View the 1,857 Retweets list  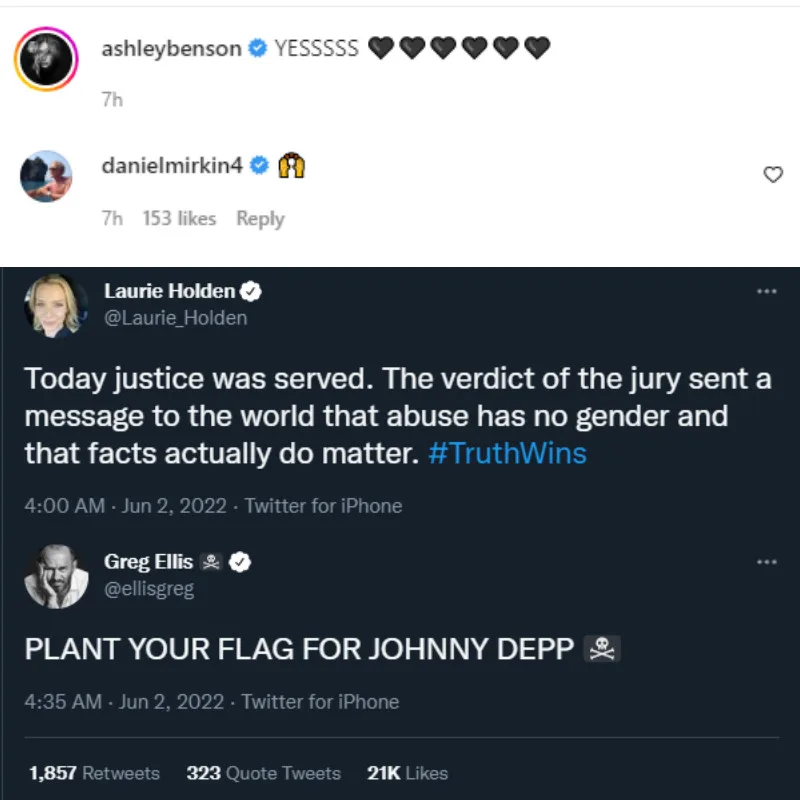point(94,773)
